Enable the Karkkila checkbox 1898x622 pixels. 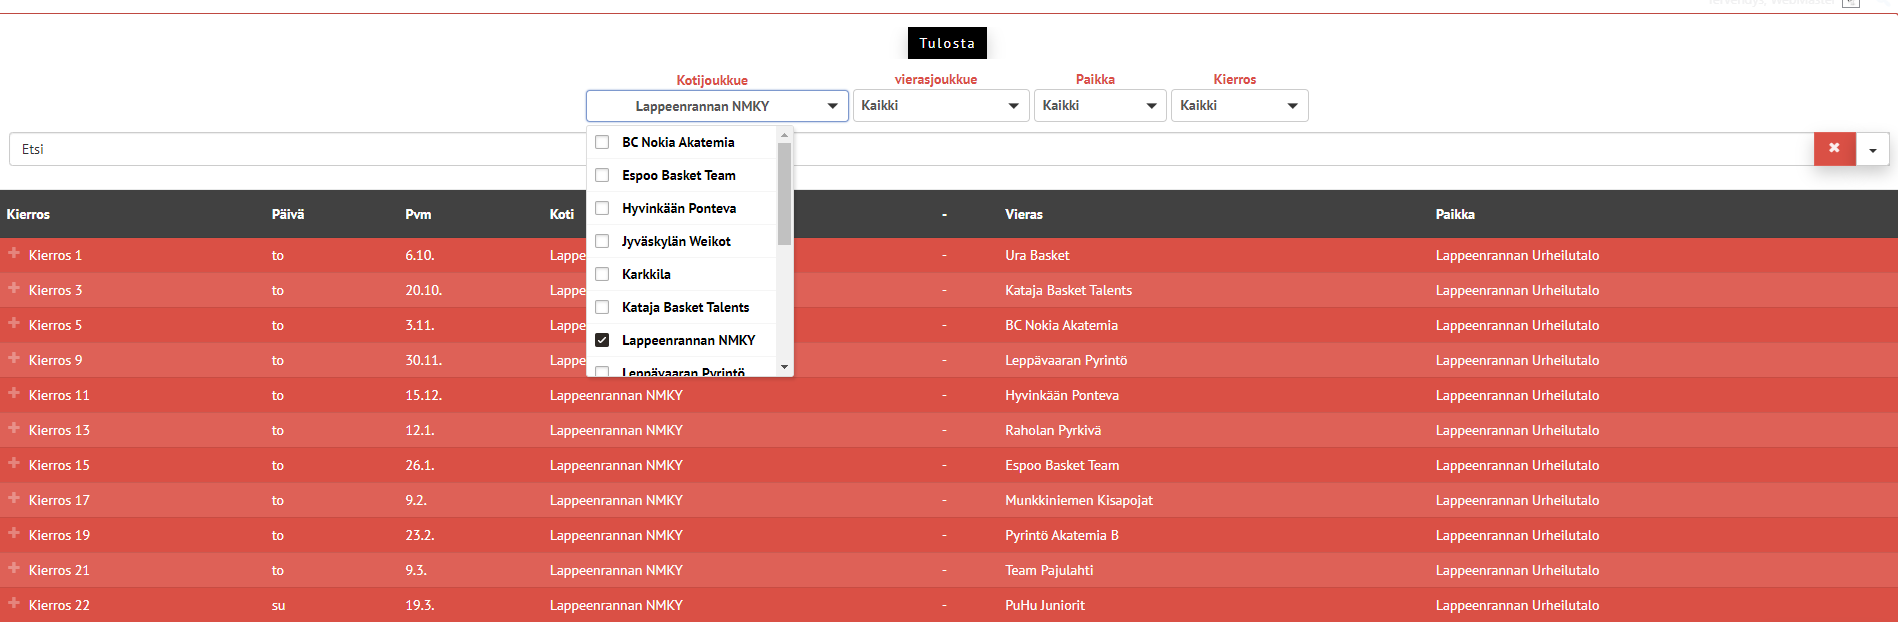point(602,274)
